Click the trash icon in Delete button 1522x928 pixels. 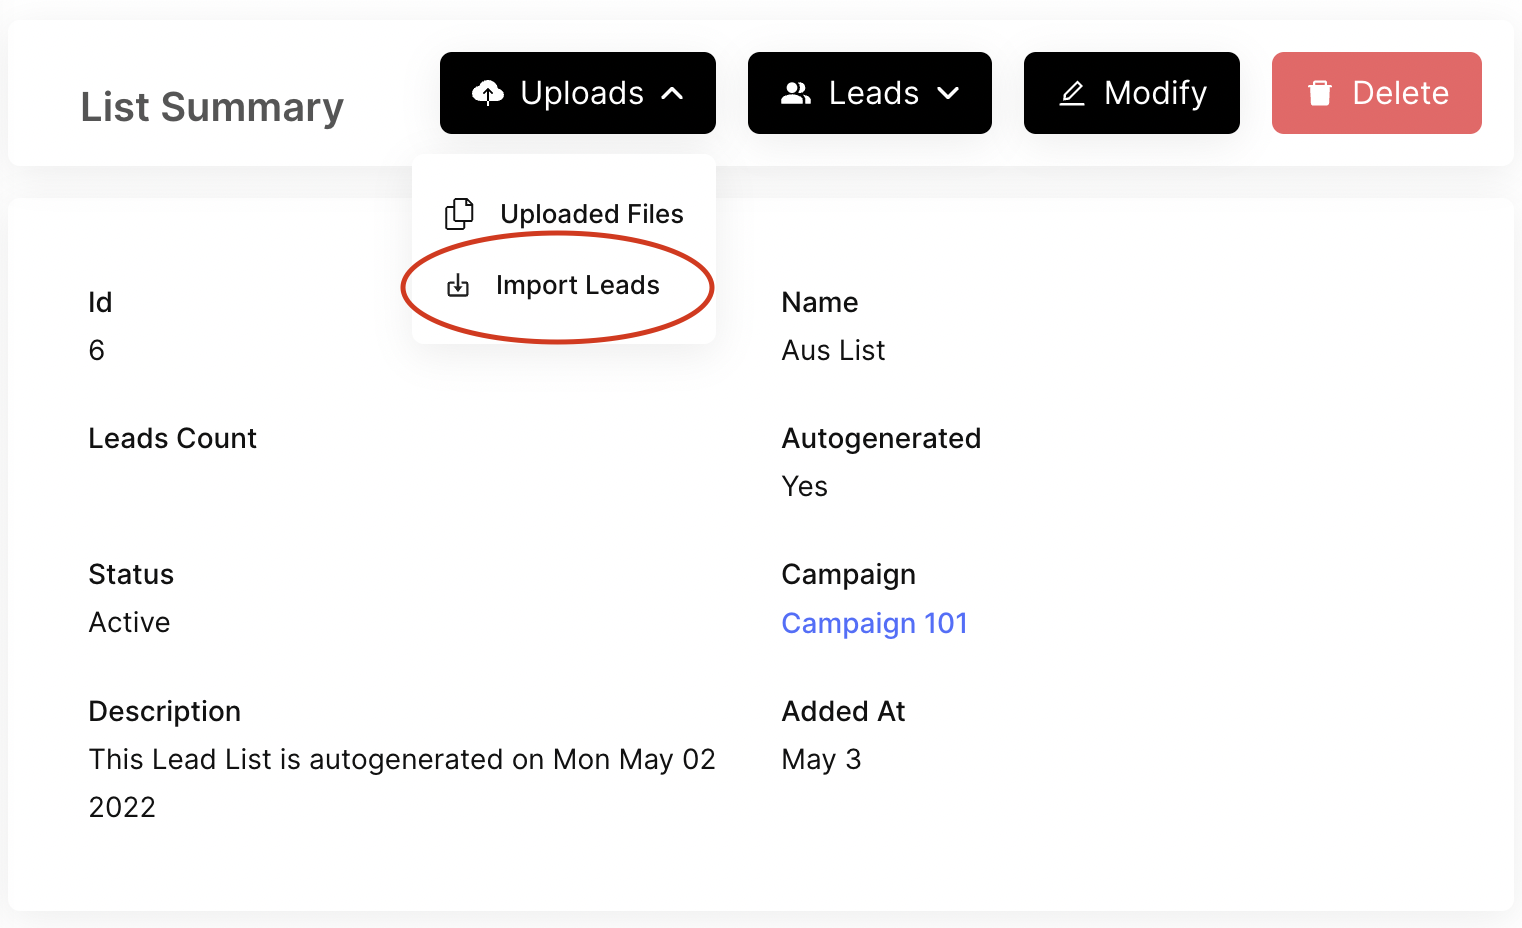tap(1320, 93)
